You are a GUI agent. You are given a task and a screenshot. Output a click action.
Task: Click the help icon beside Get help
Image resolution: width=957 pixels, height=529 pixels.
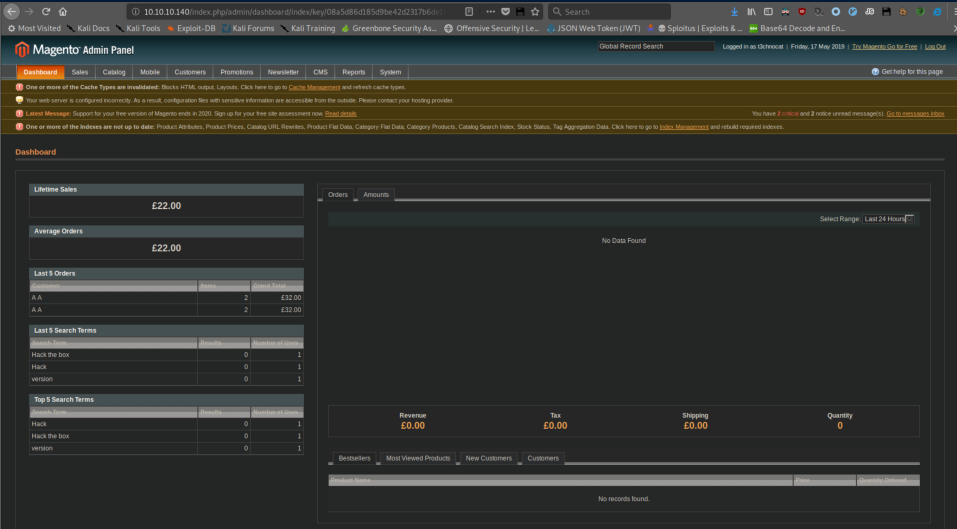tap(875, 72)
